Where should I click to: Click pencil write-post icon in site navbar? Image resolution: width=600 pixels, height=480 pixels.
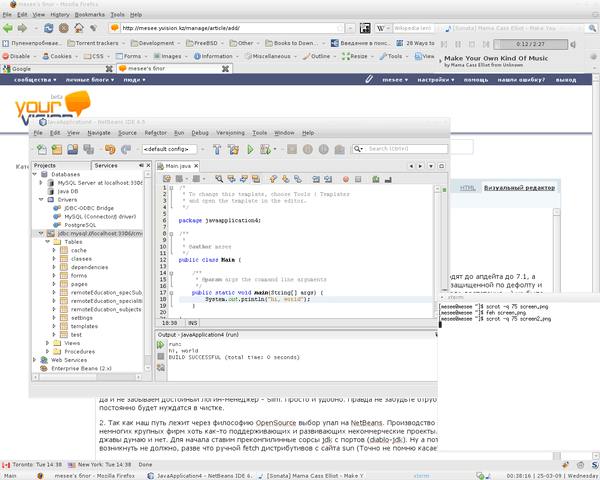point(369,79)
